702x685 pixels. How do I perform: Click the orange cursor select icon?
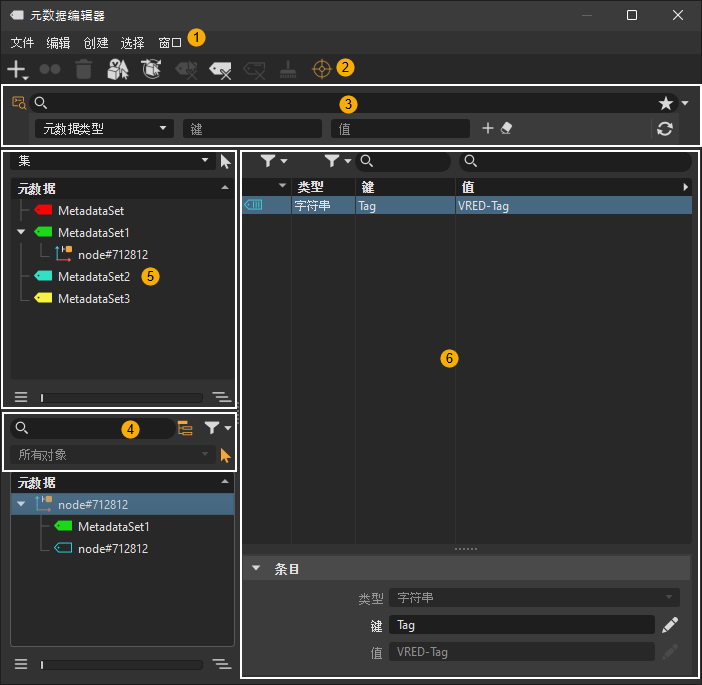point(225,456)
